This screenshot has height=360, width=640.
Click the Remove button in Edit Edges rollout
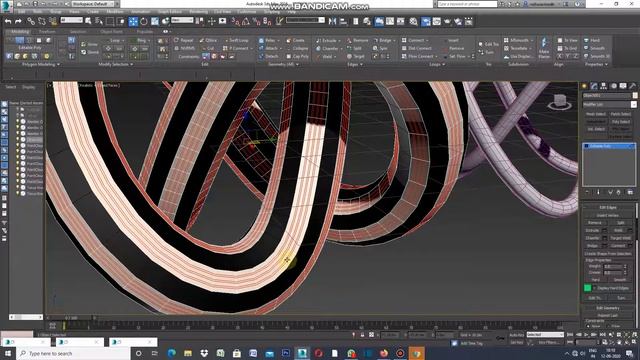tap(594, 223)
